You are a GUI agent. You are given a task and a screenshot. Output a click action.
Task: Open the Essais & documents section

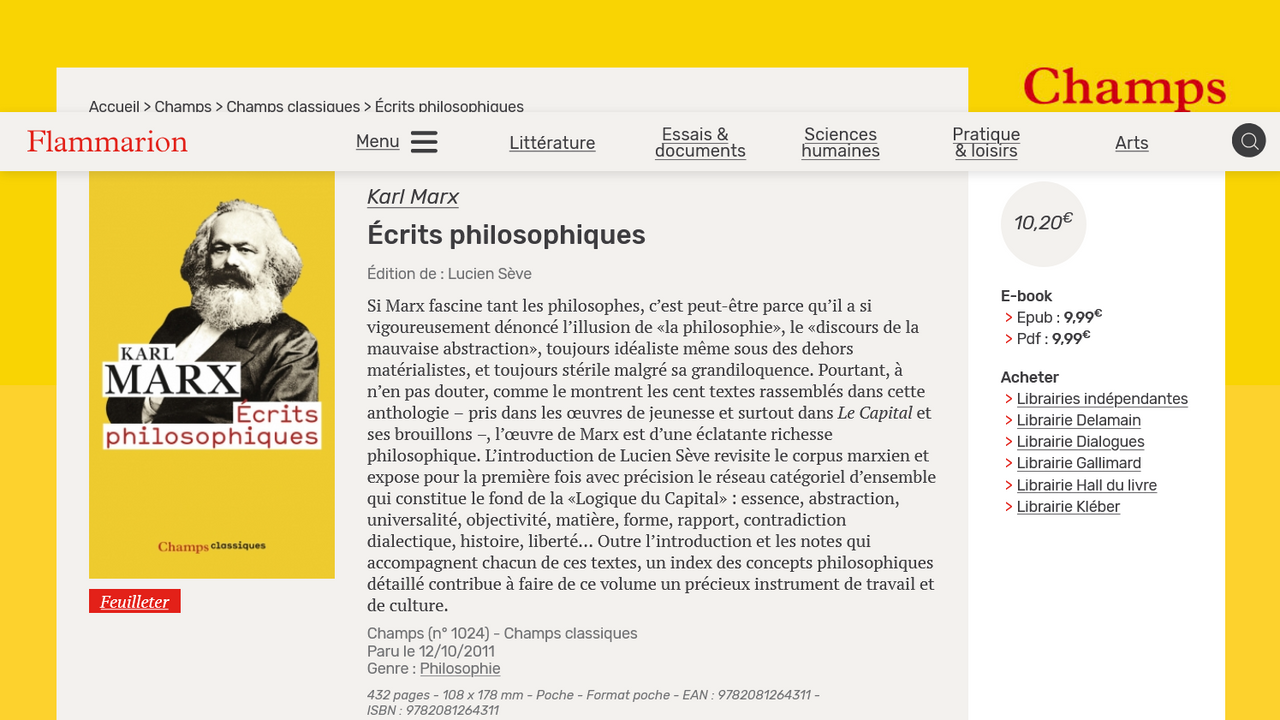point(700,142)
